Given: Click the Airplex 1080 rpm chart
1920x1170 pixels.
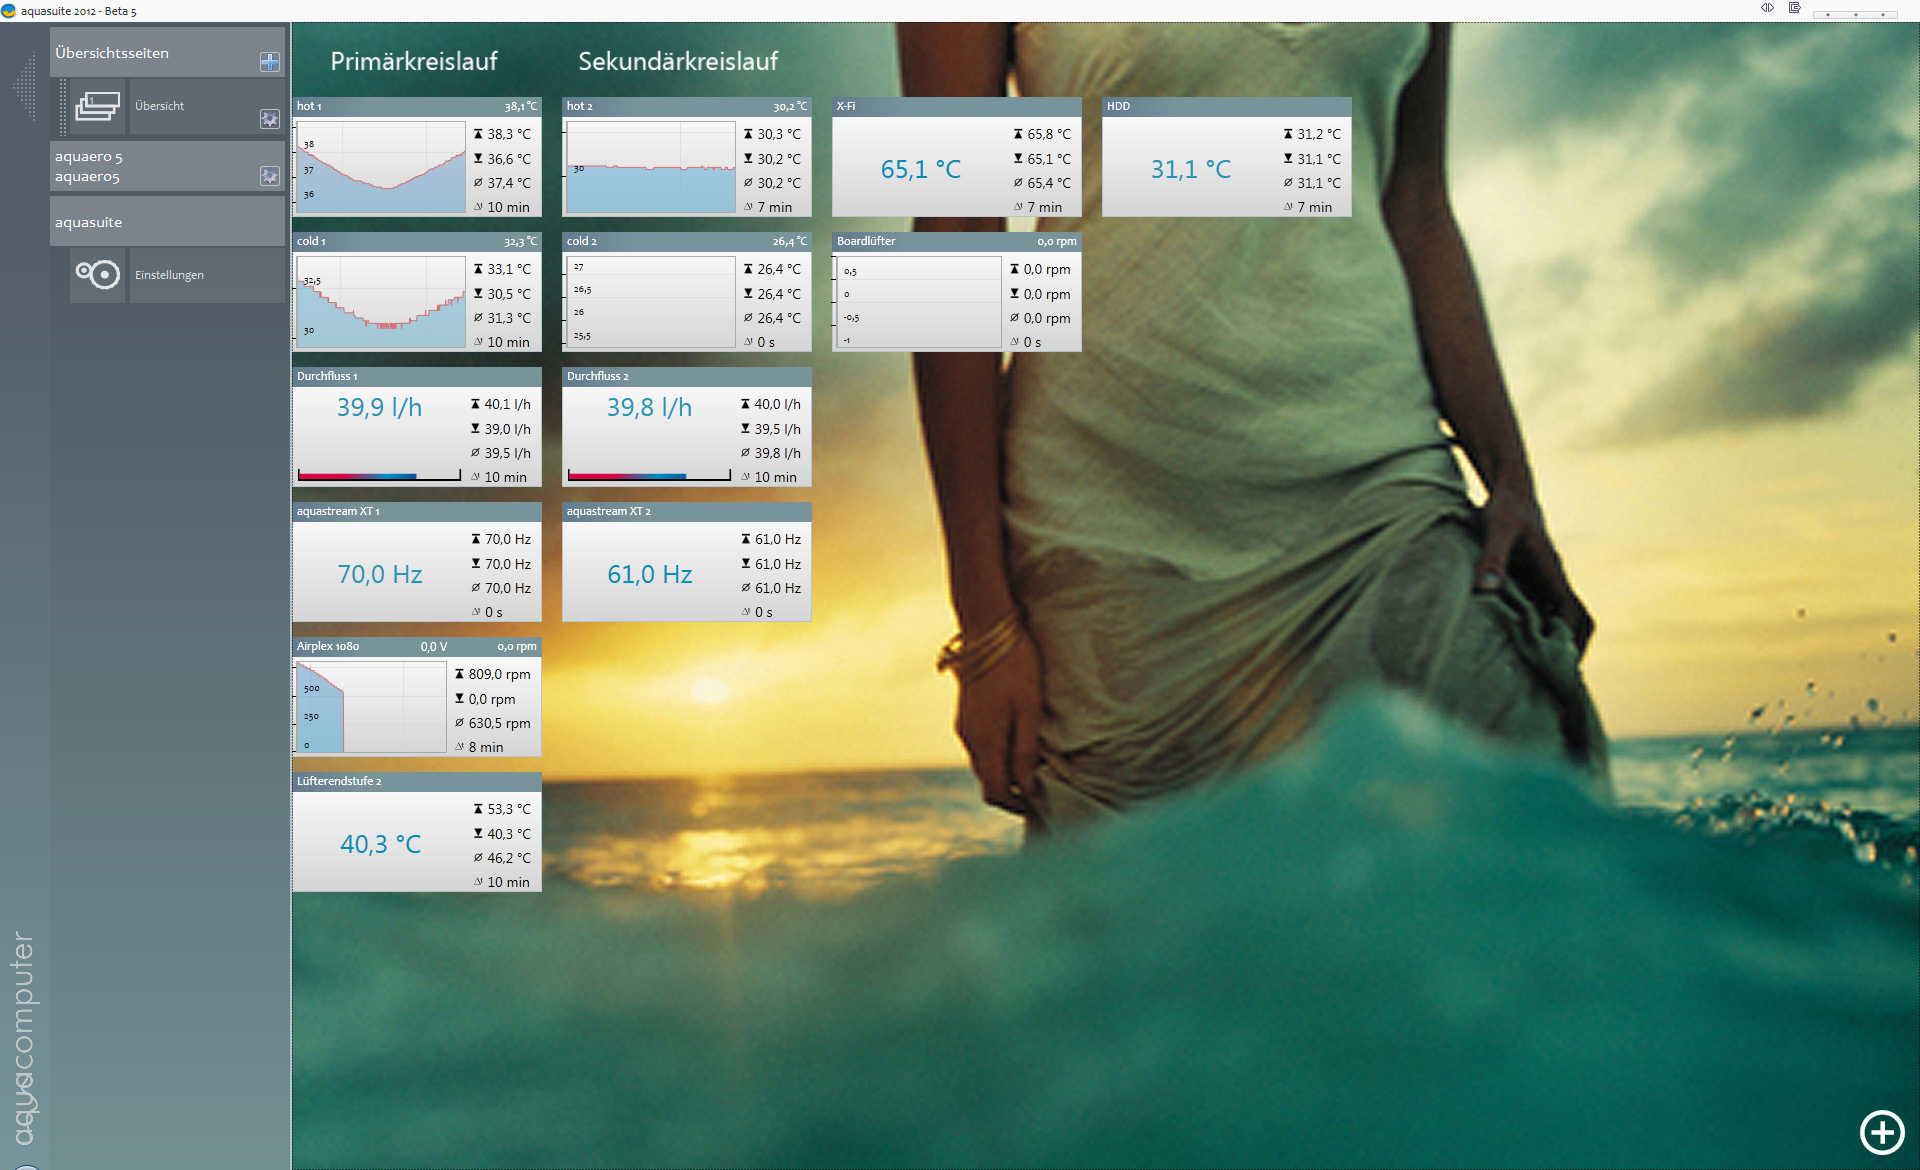Looking at the screenshot, I should tap(370, 707).
